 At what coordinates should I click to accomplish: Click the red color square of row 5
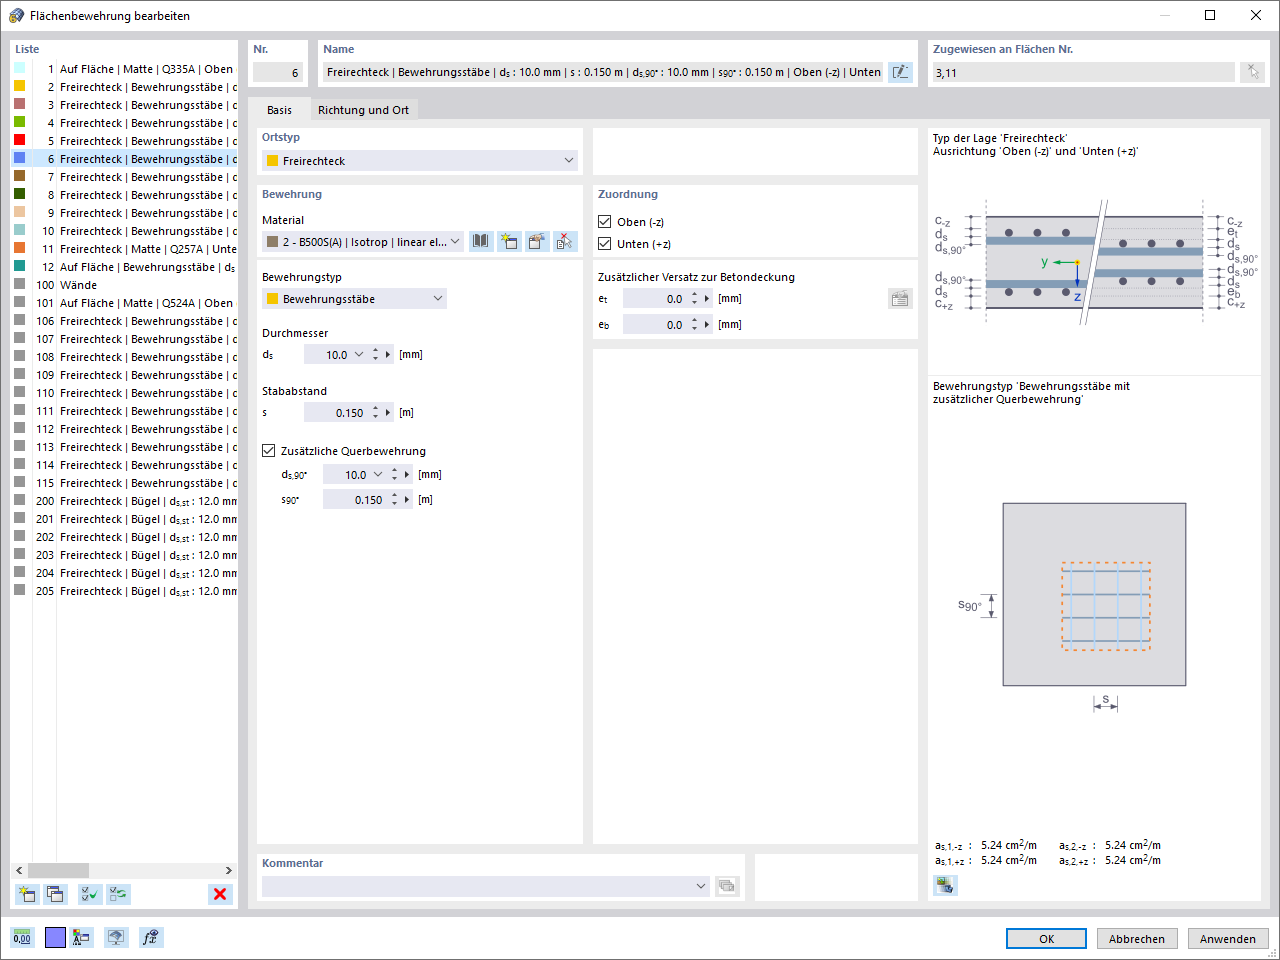pos(19,141)
